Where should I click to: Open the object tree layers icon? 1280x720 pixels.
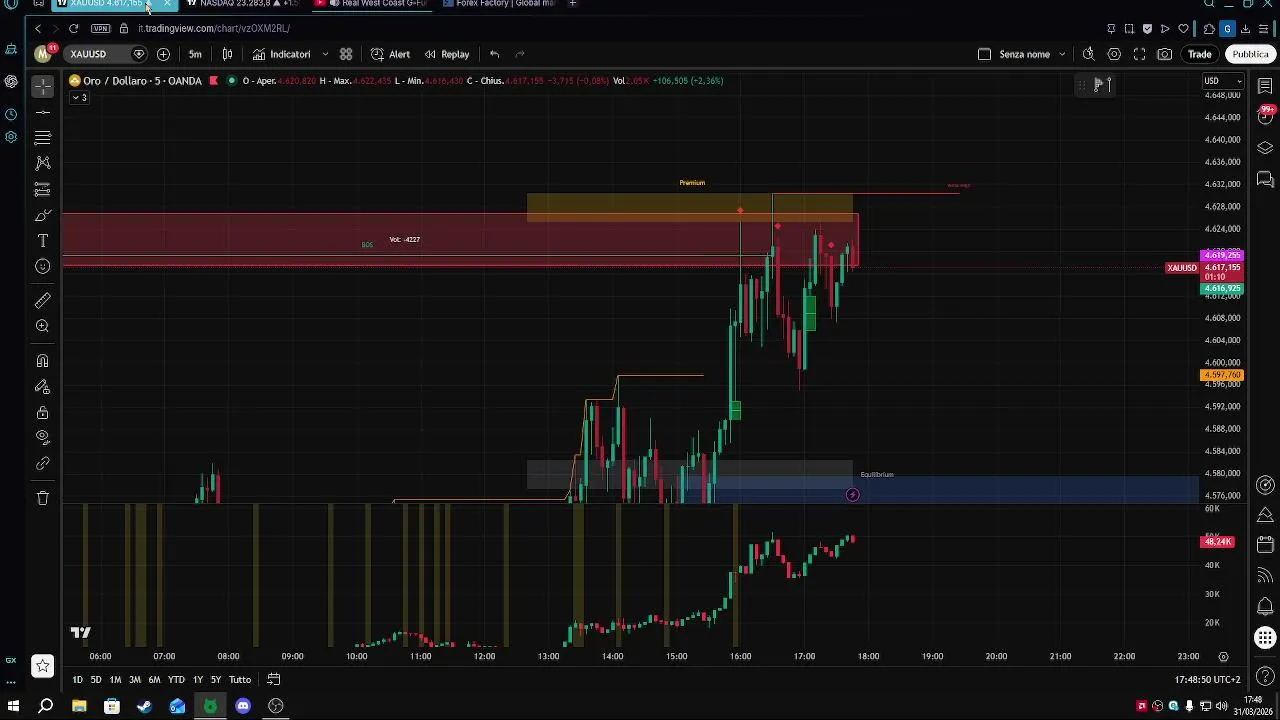(x=1265, y=148)
